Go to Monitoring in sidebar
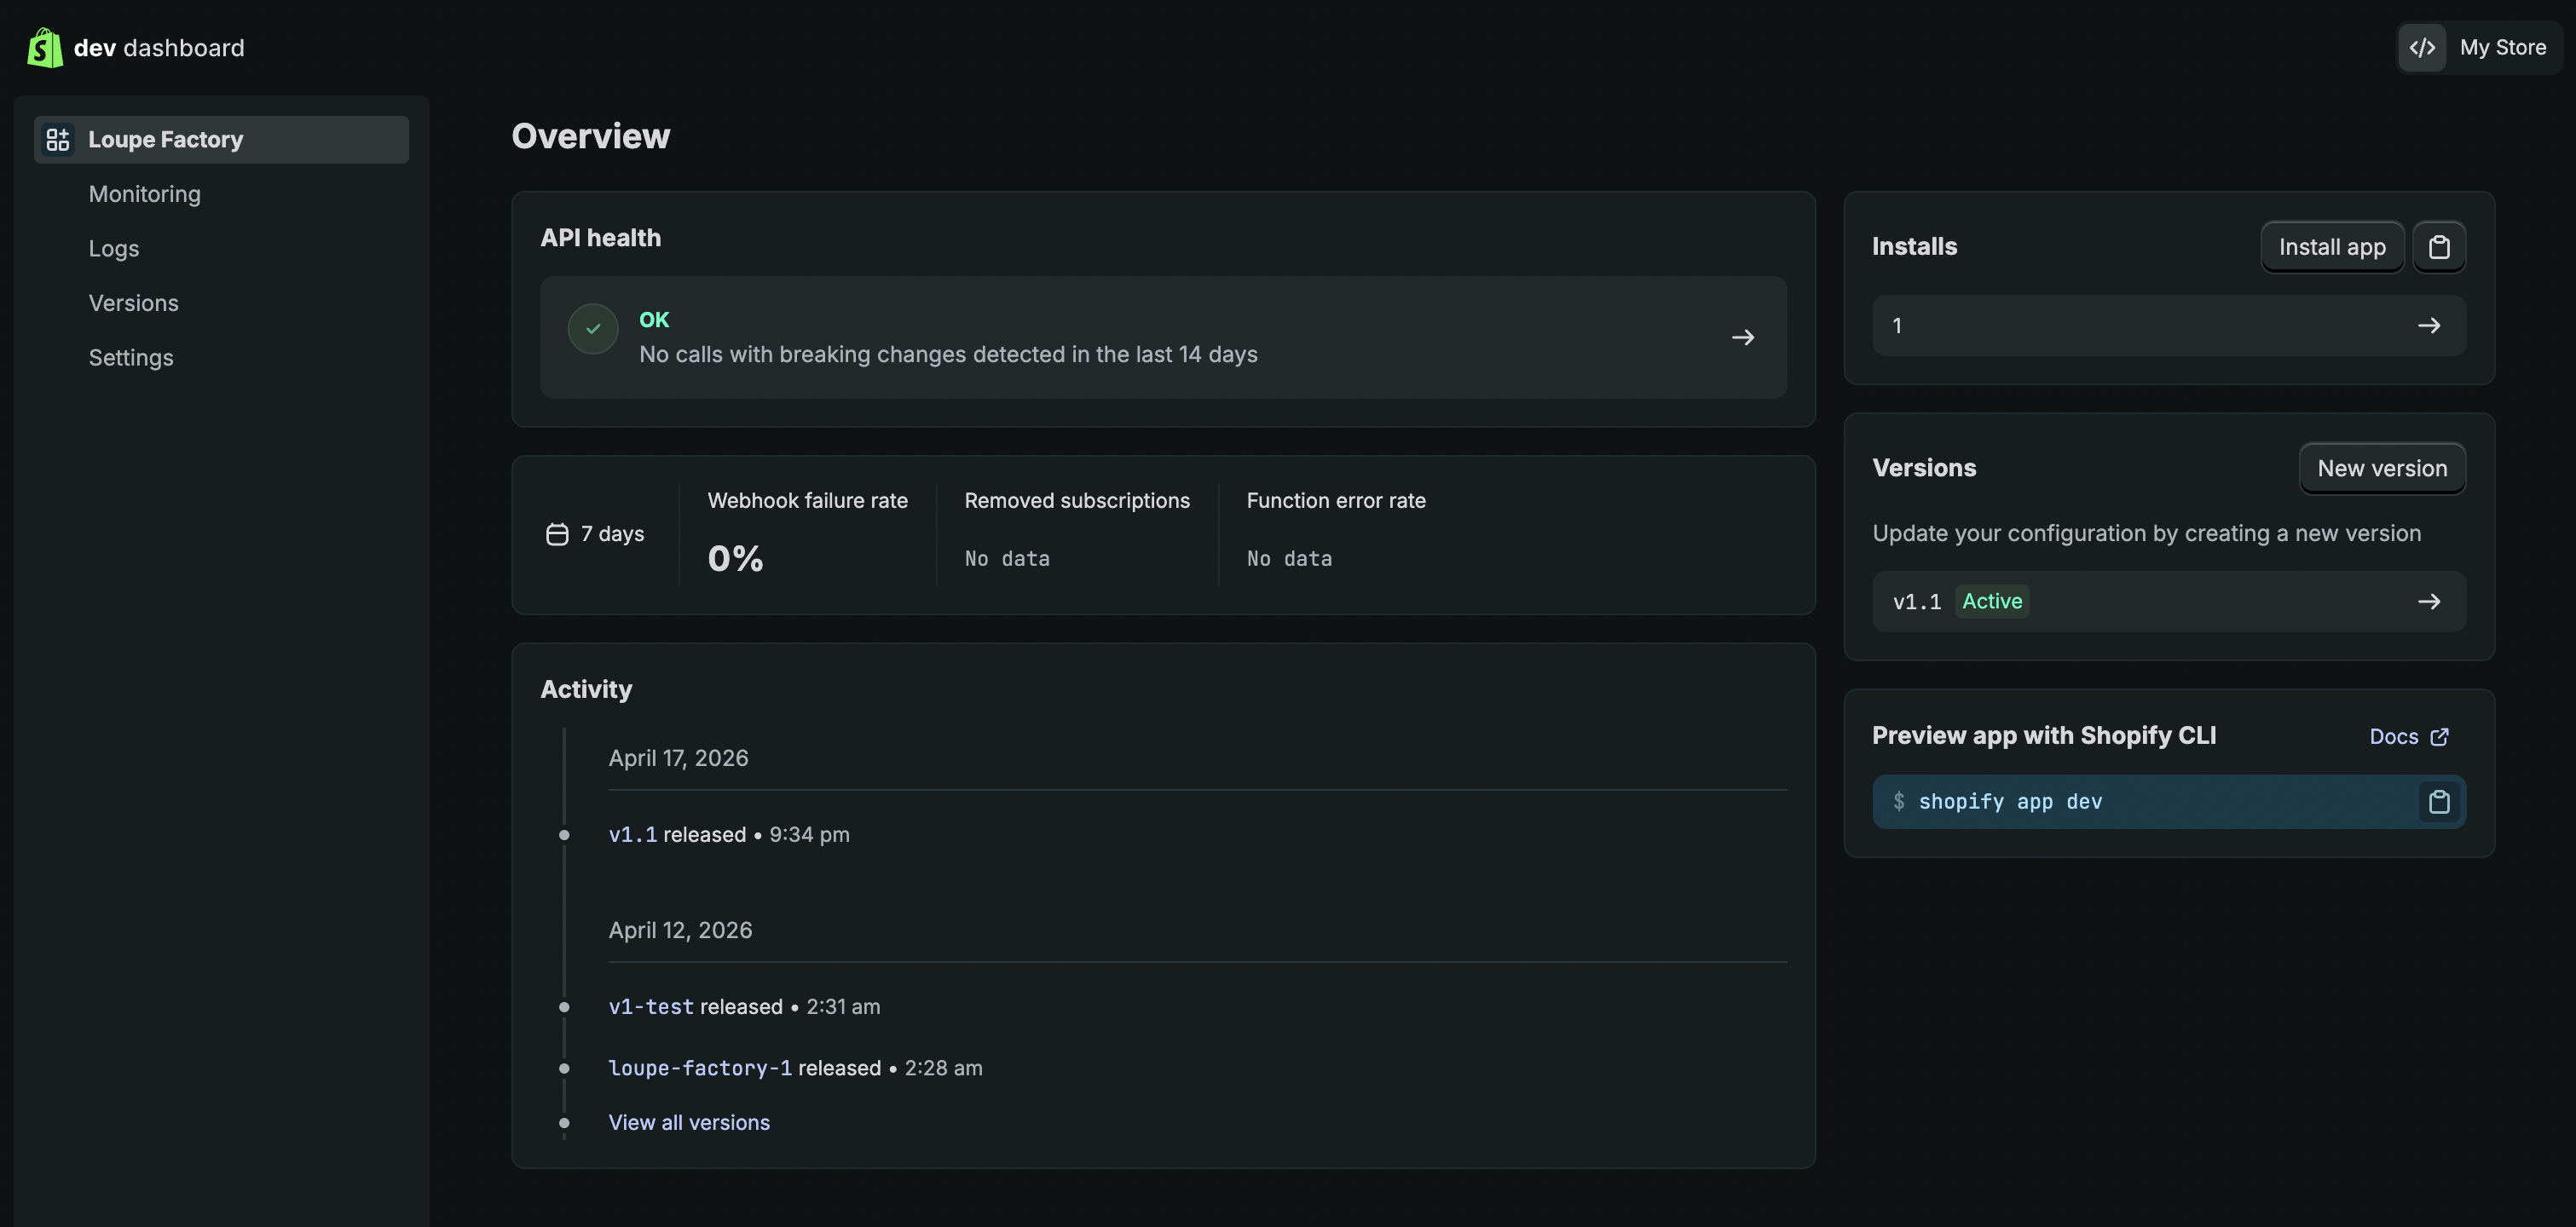This screenshot has height=1227, width=2576. (145, 194)
